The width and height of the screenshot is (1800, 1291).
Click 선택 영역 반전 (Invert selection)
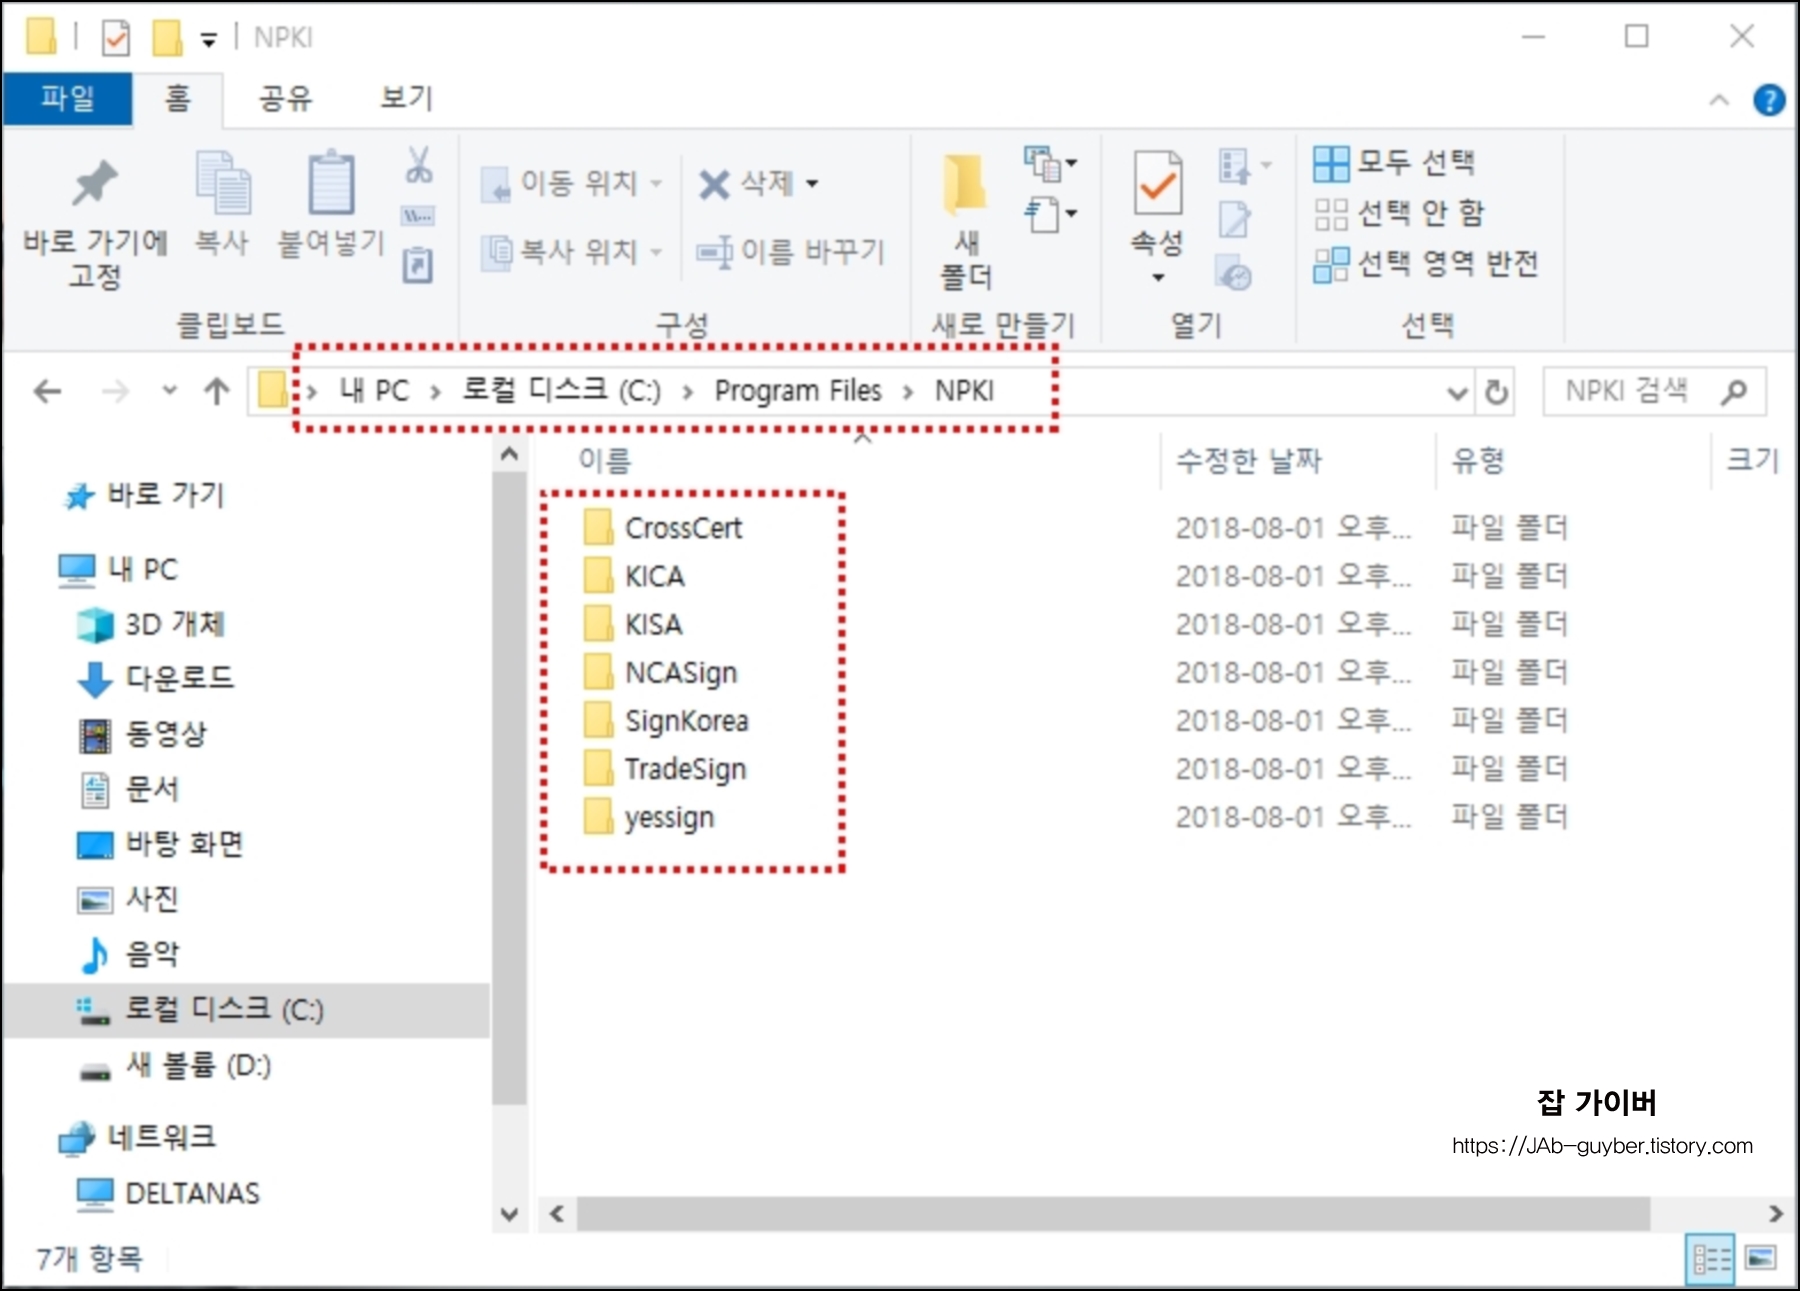pyautogui.click(x=1426, y=264)
